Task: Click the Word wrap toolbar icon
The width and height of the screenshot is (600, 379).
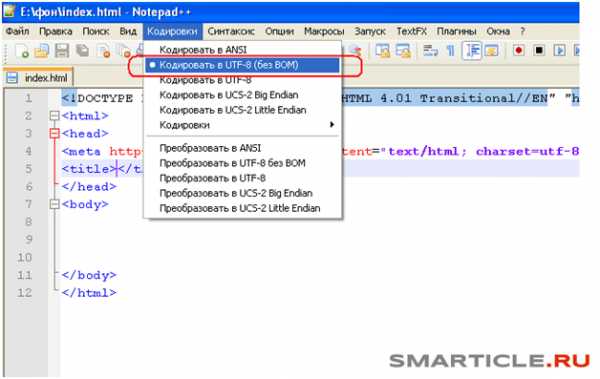Action: 430,51
